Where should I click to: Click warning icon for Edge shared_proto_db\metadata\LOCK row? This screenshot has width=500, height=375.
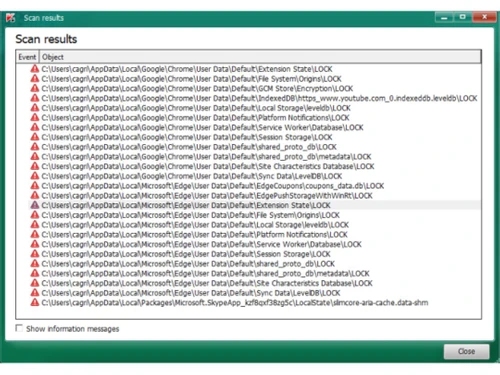pos(35,273)
